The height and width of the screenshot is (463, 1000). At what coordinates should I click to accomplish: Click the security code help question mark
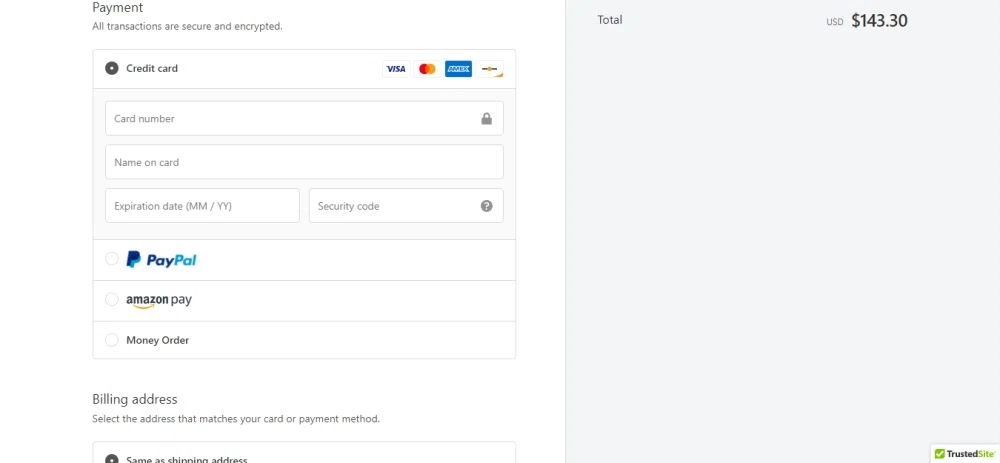pos(486,206)
